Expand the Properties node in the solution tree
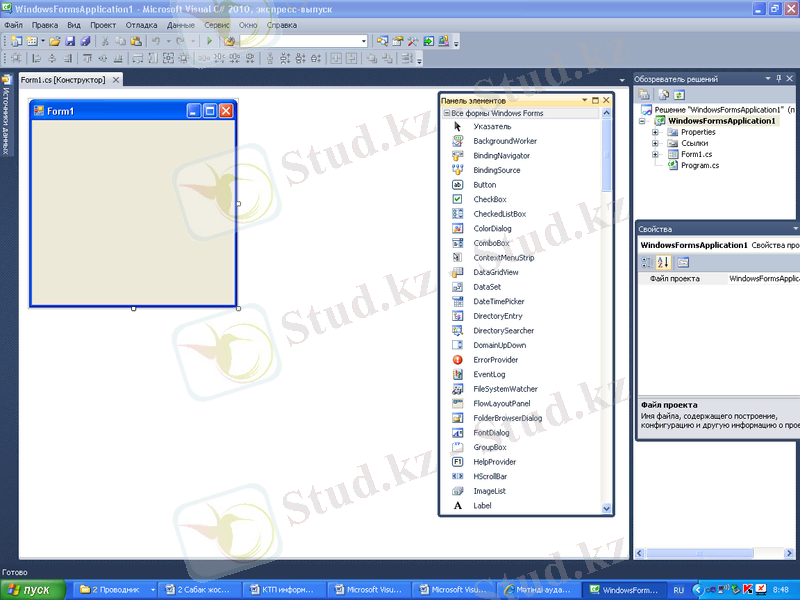The image size is (800, 600). click(655, 132)
